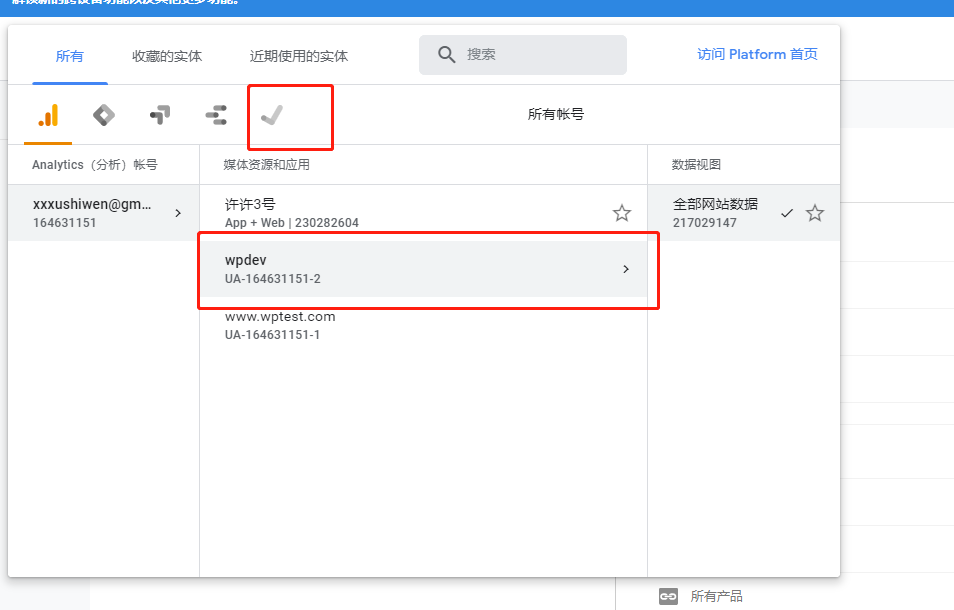This screenshot has width=954, height=610.
Task: Switch to the 收藏的实体 tab
Action: pos(167,56)
